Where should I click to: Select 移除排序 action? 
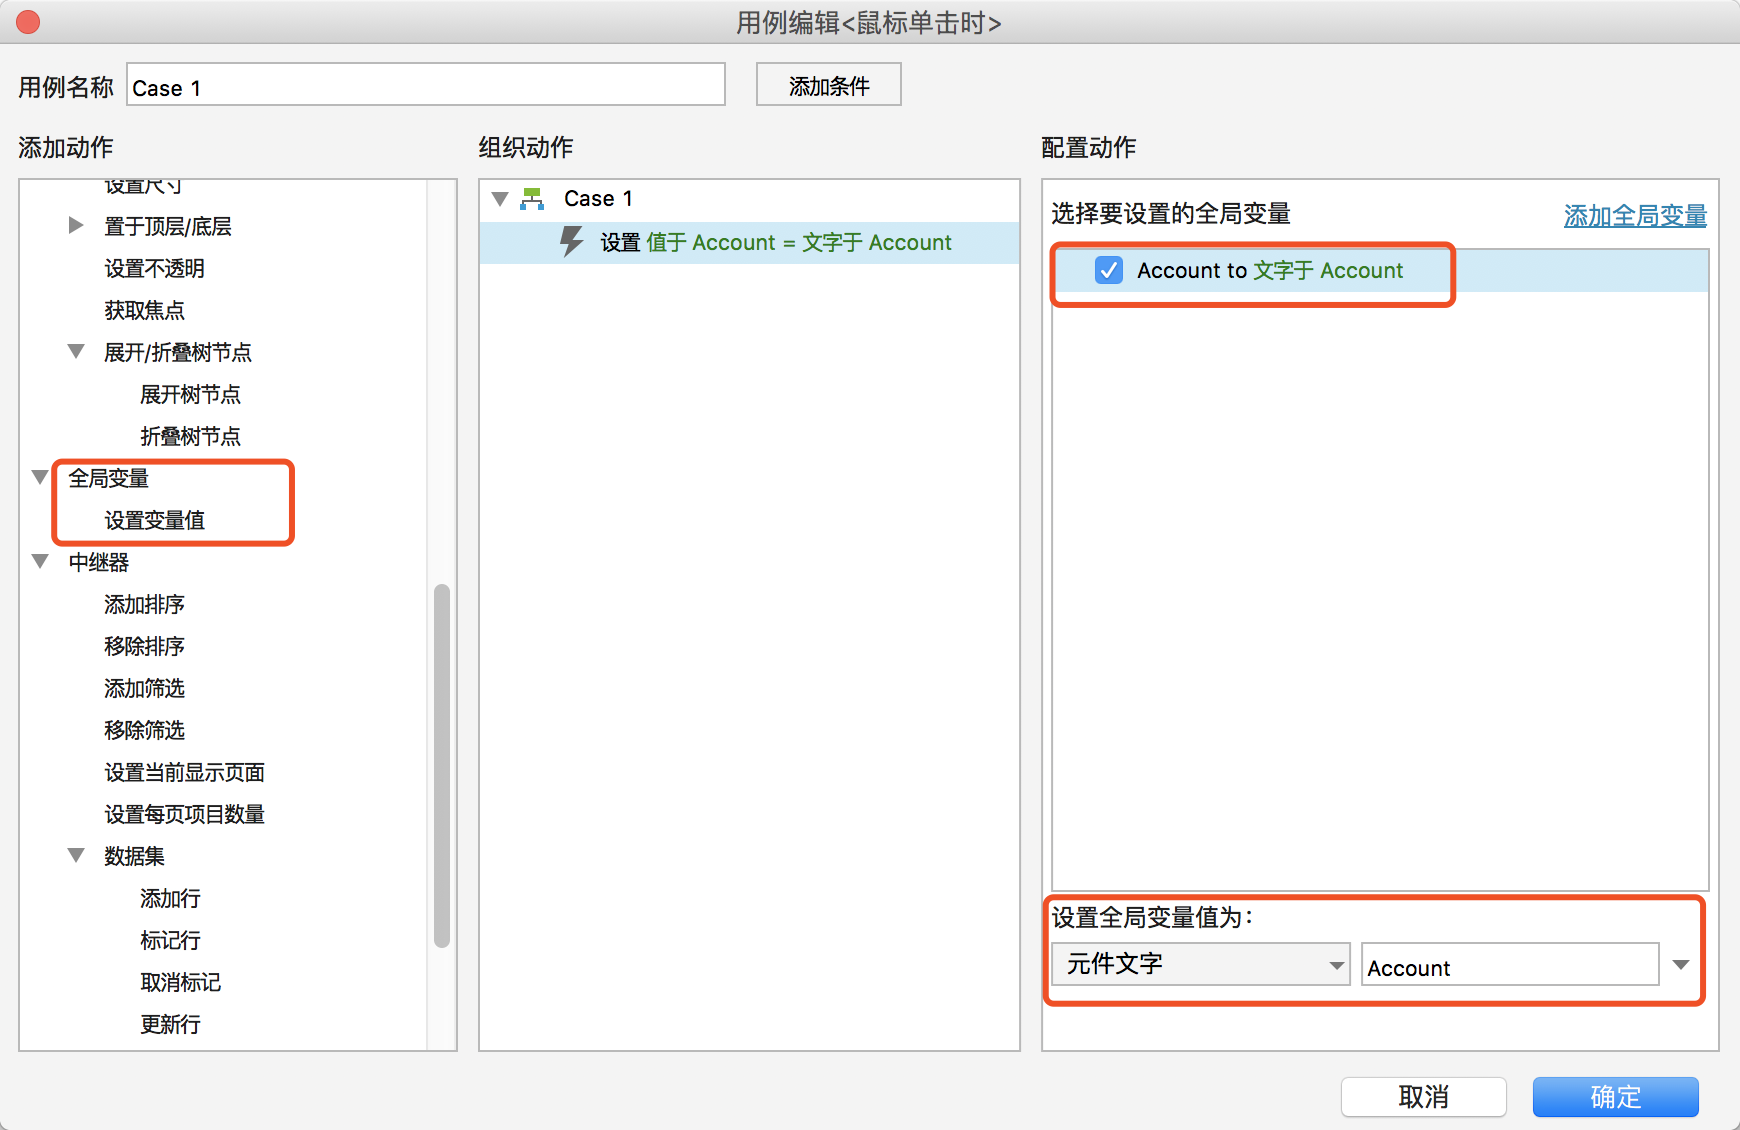tap(144, 646)
